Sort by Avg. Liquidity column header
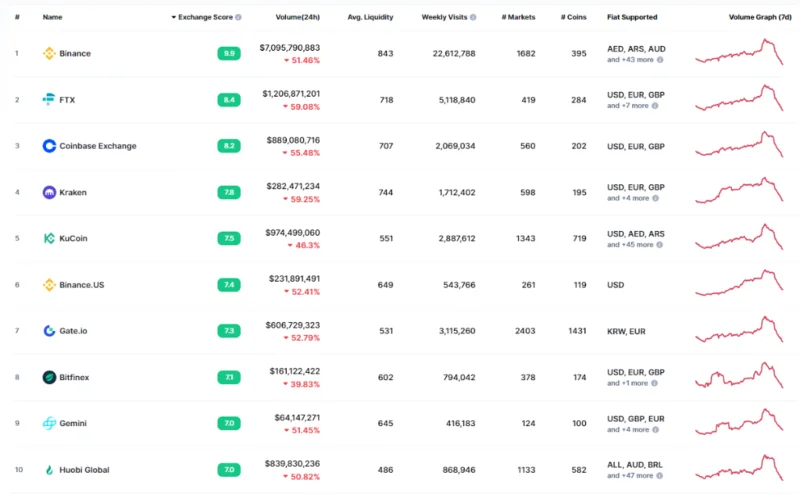Viewport: 800px width, 494px height. (x=370, y=17)
